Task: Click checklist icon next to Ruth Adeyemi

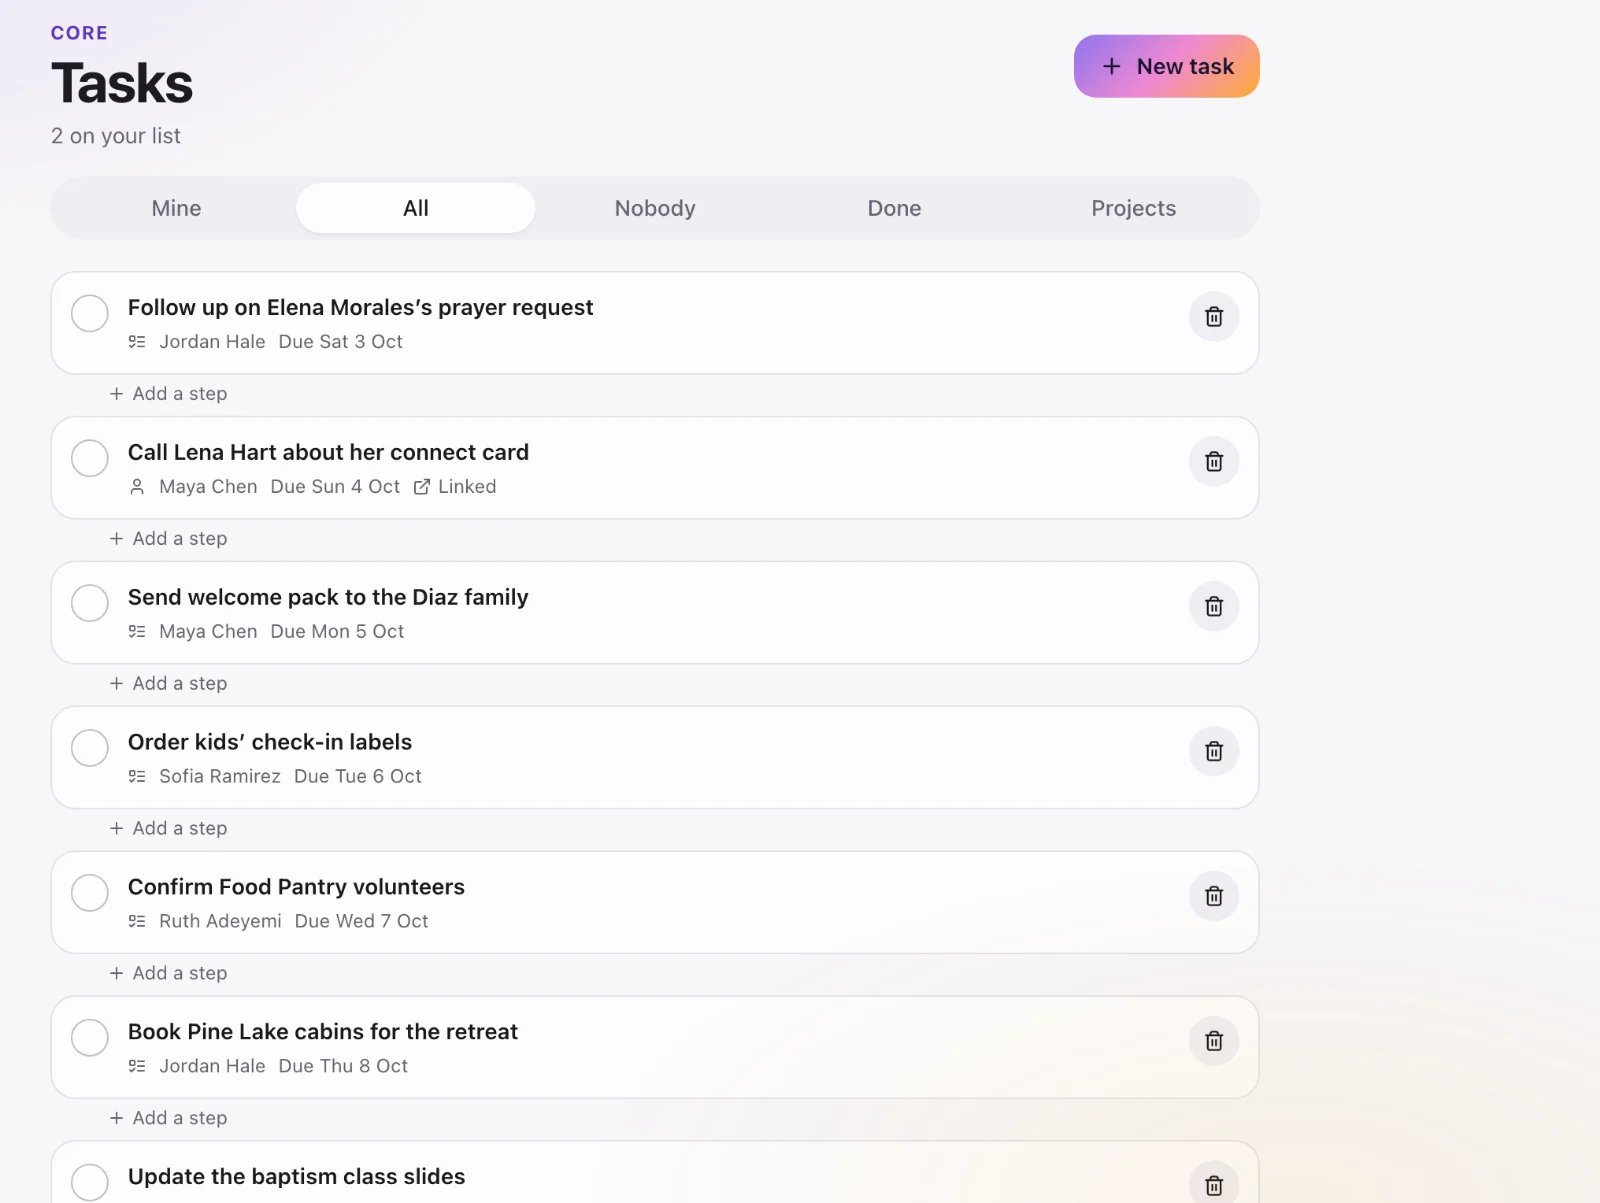Action: coord(137,922)
